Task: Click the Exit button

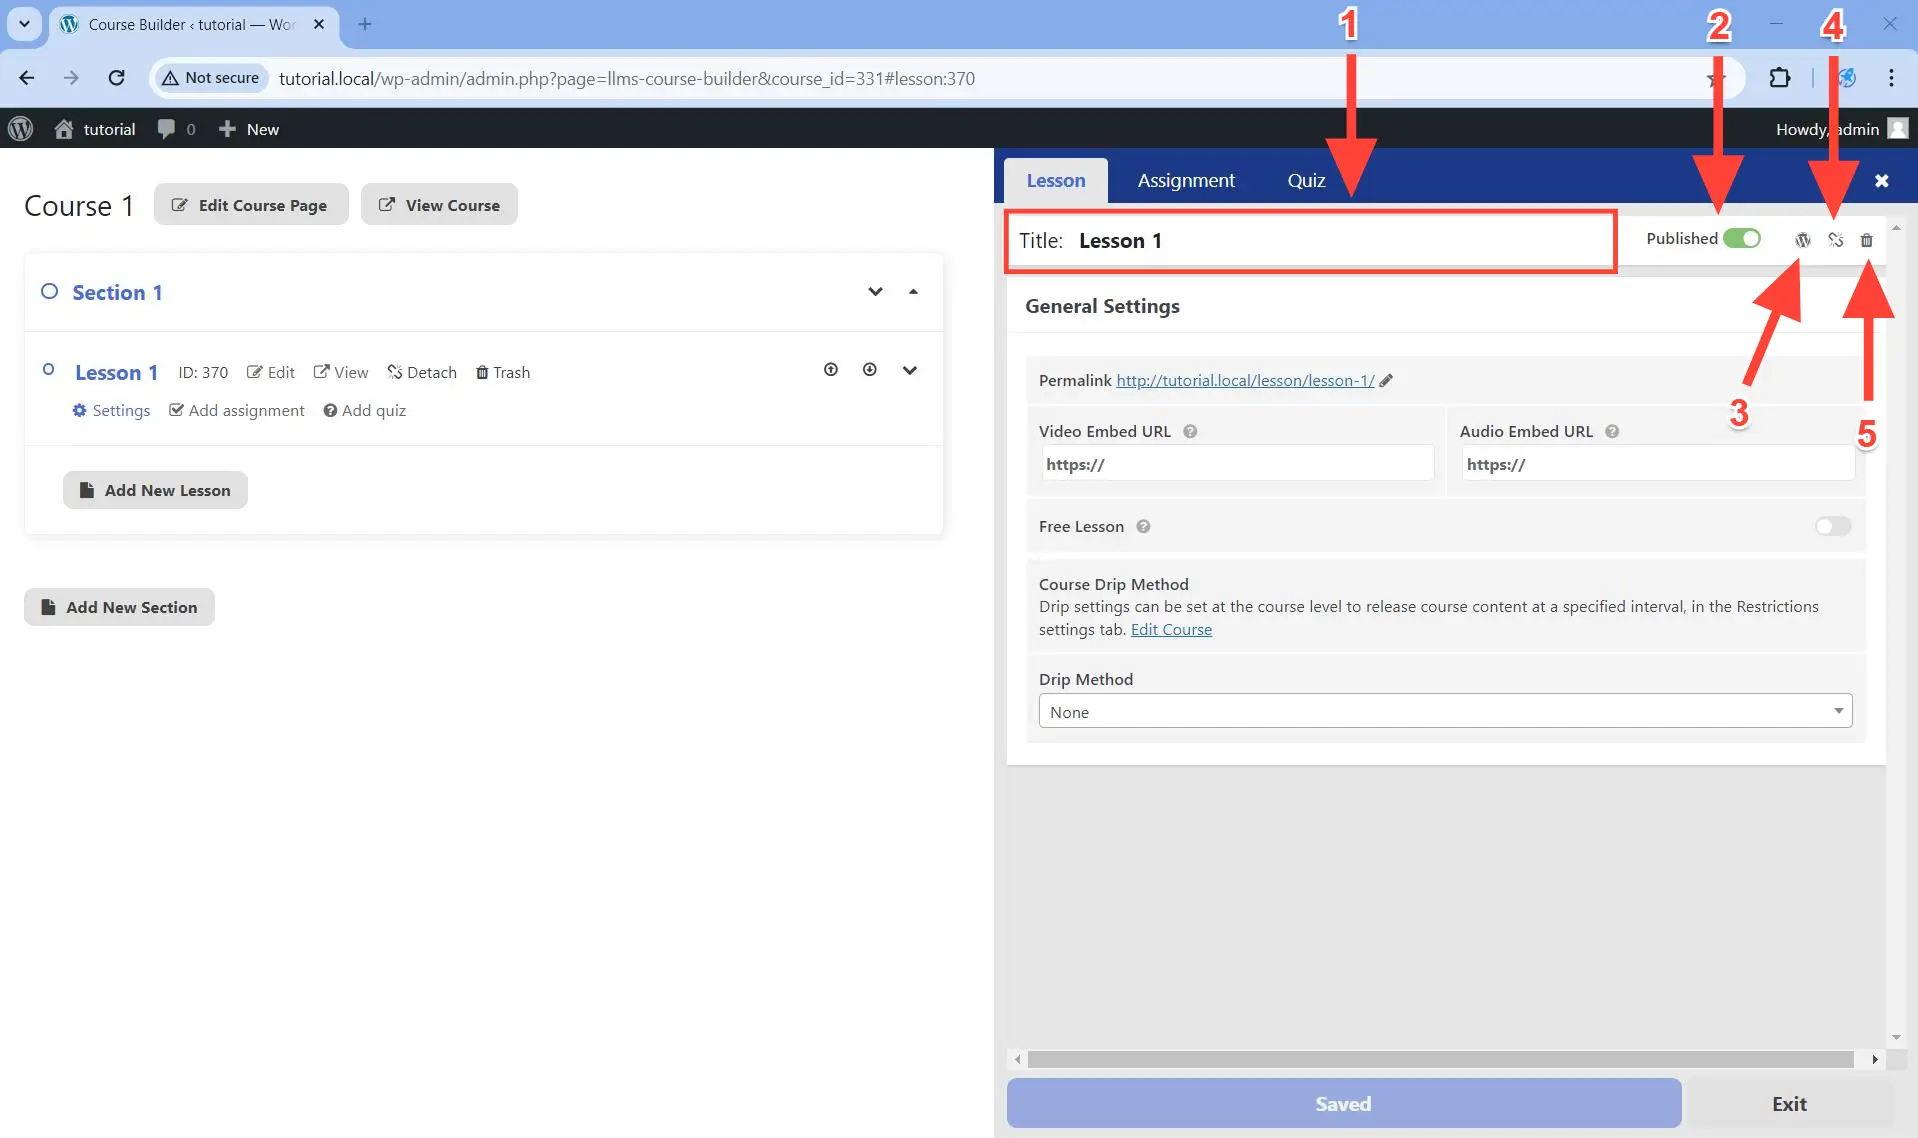Action: [x=1788, y=1103]
